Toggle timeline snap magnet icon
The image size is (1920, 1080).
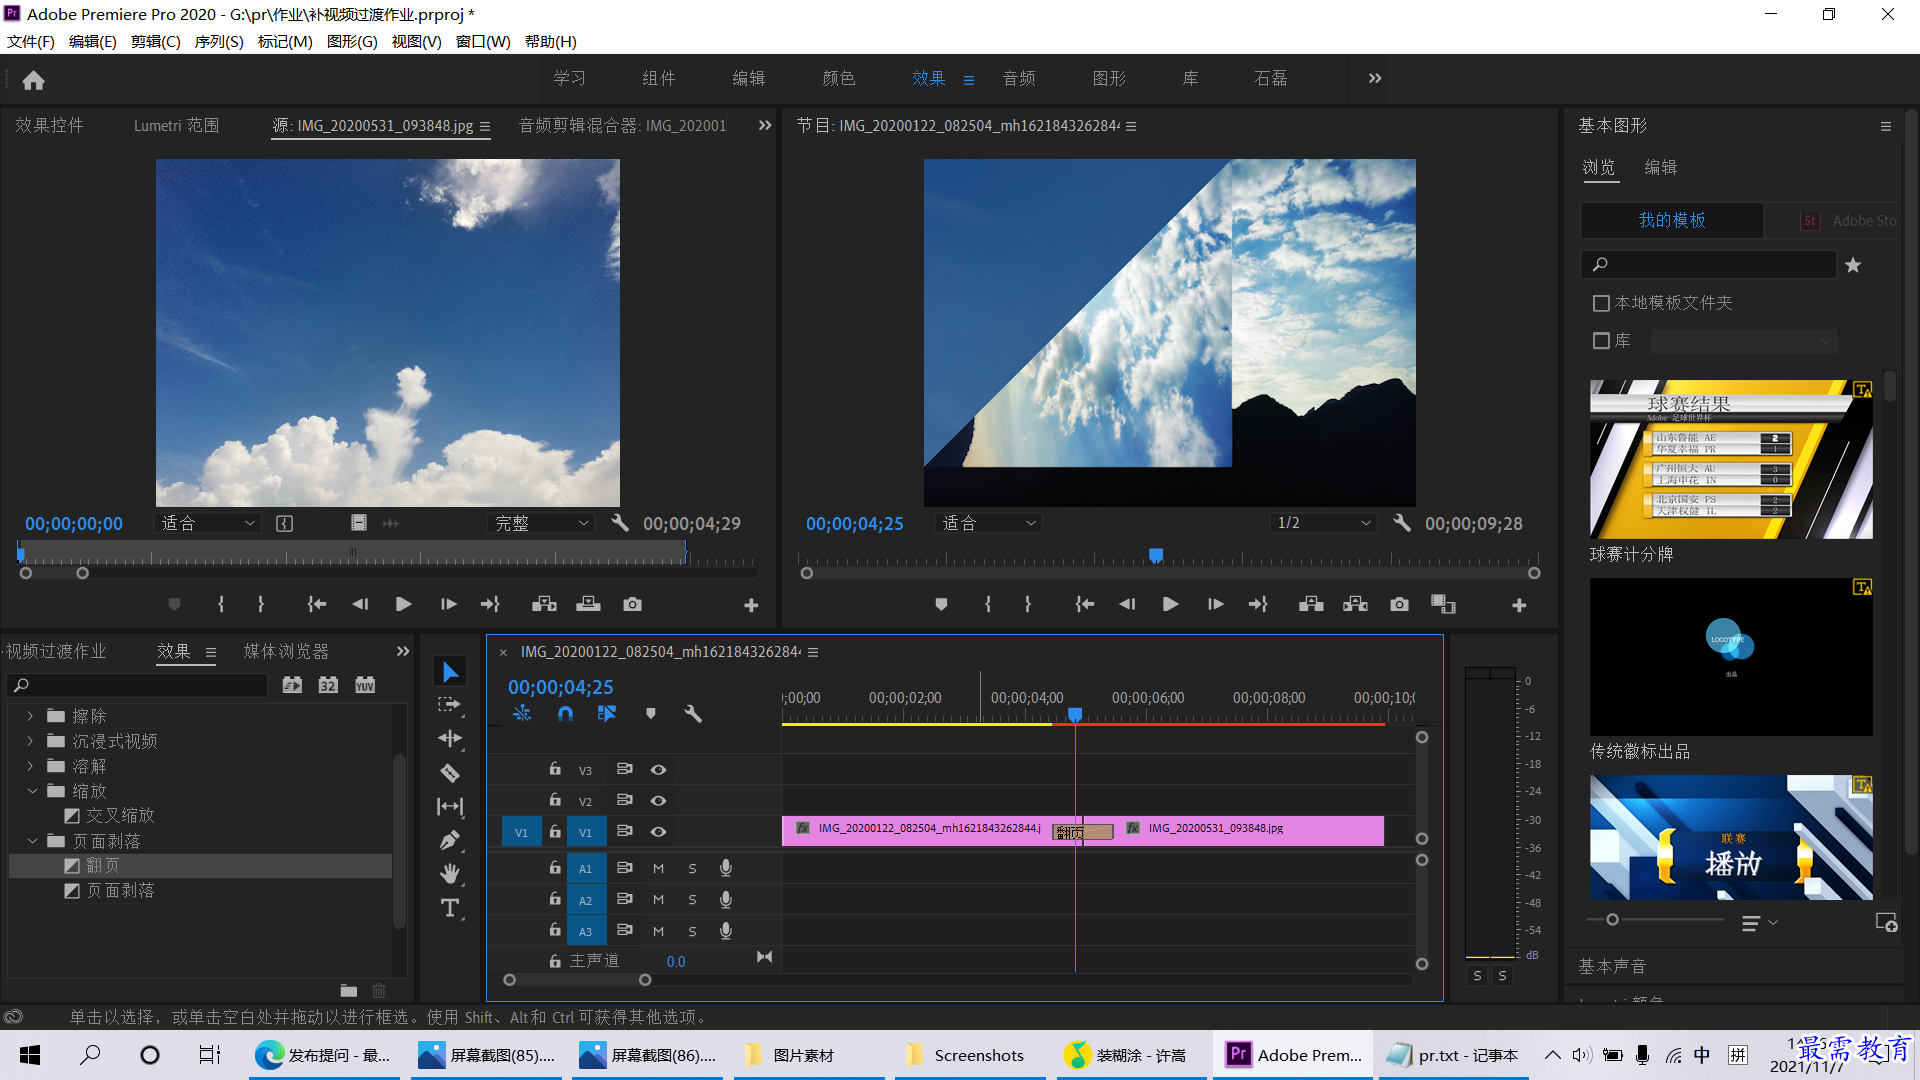[x=565, y=713]
